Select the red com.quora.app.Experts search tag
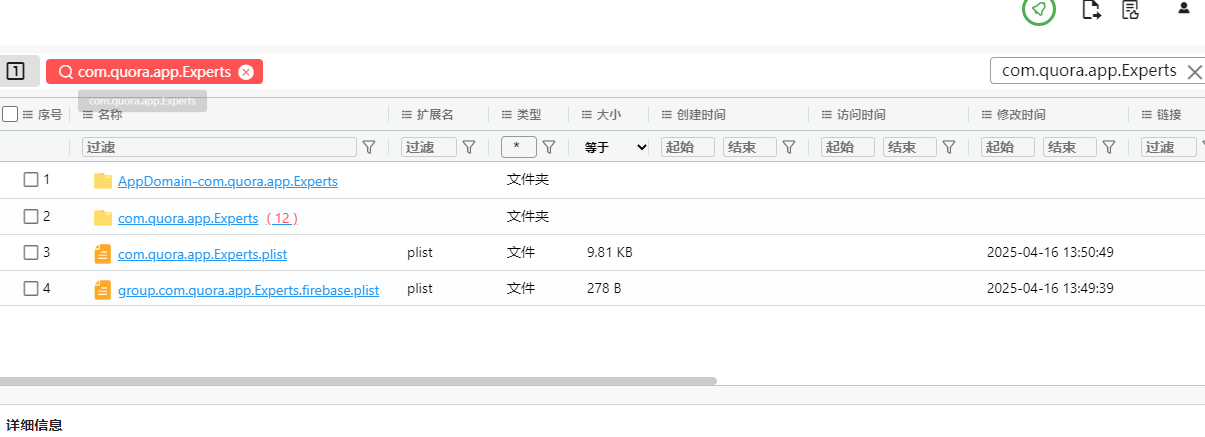1205x437 pixels. pyautogui.click(x=154, y=72)
